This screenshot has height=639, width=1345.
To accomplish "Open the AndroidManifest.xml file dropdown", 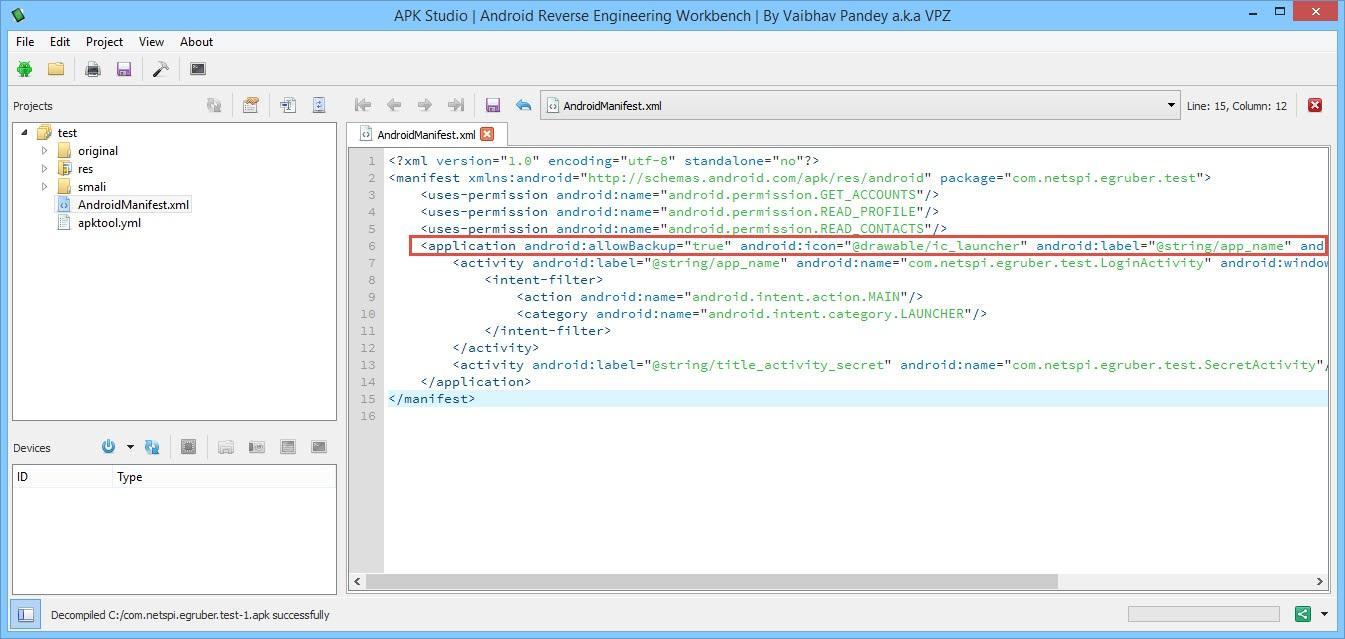I will tap(1171, 106).
